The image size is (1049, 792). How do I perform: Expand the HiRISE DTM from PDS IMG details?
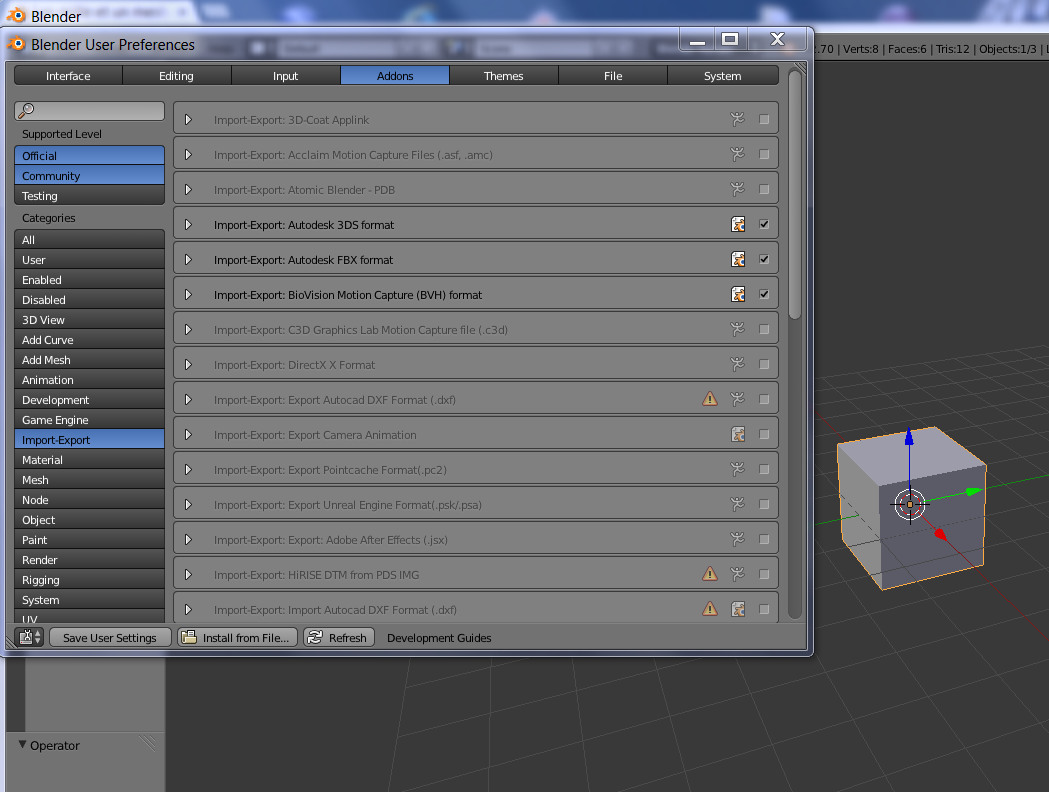coord(189,574)
